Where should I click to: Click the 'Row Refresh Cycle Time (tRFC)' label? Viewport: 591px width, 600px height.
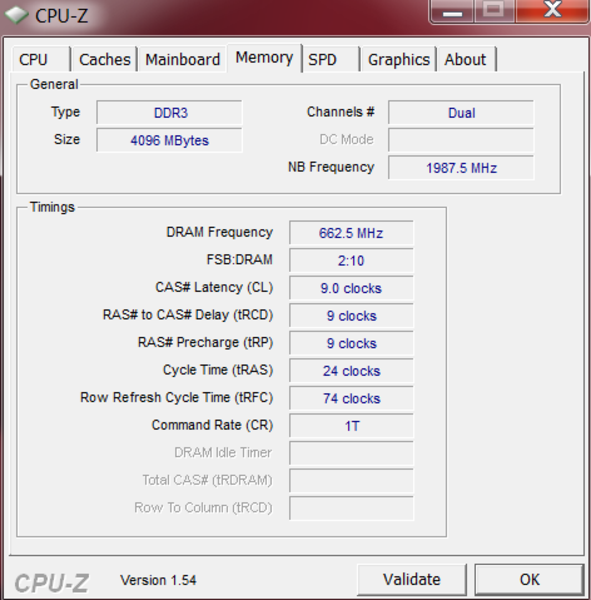click(176, 397)
